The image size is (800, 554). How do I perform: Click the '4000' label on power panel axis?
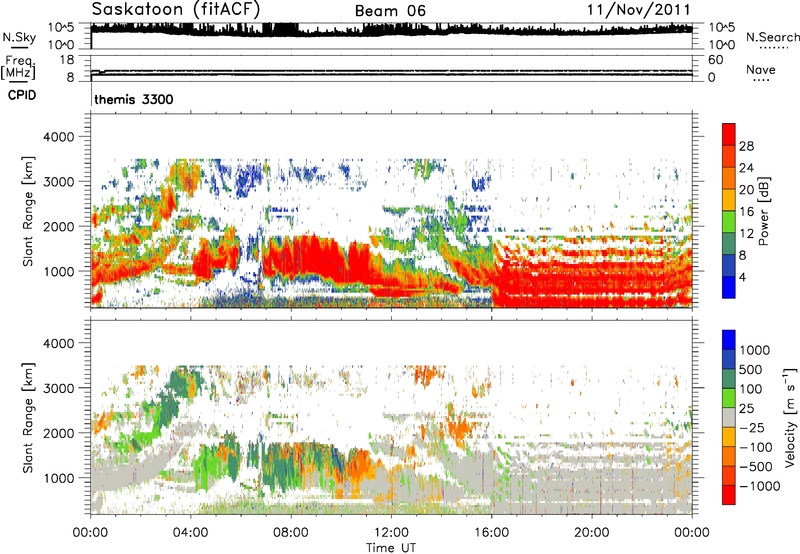click(59, 137)
